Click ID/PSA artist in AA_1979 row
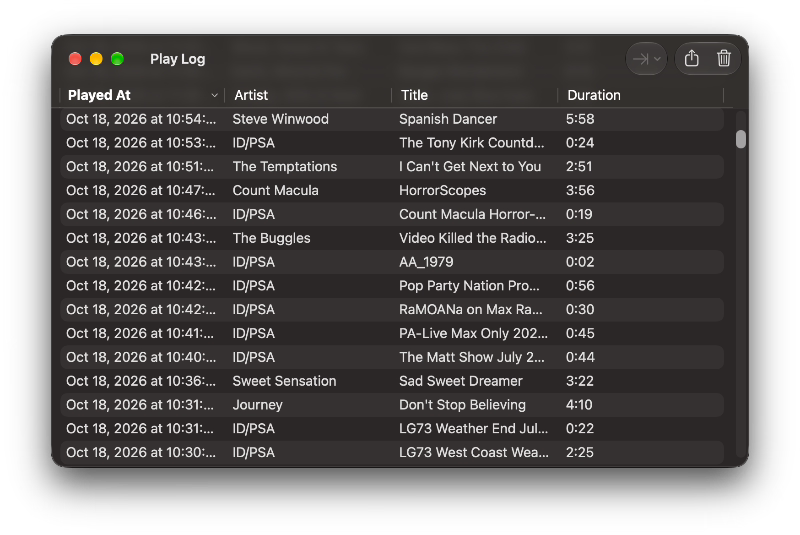The height and width of the screenshot is (535, 800). (x=254, y=262)
